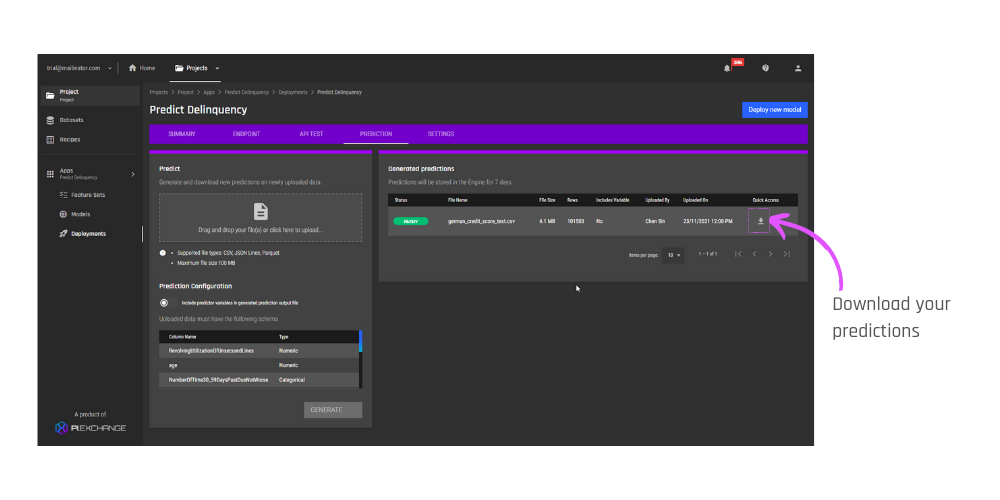Click file name german_credit_score_test.csv
The height and width of the screenshot is (500, 1000).
point(481,221)
